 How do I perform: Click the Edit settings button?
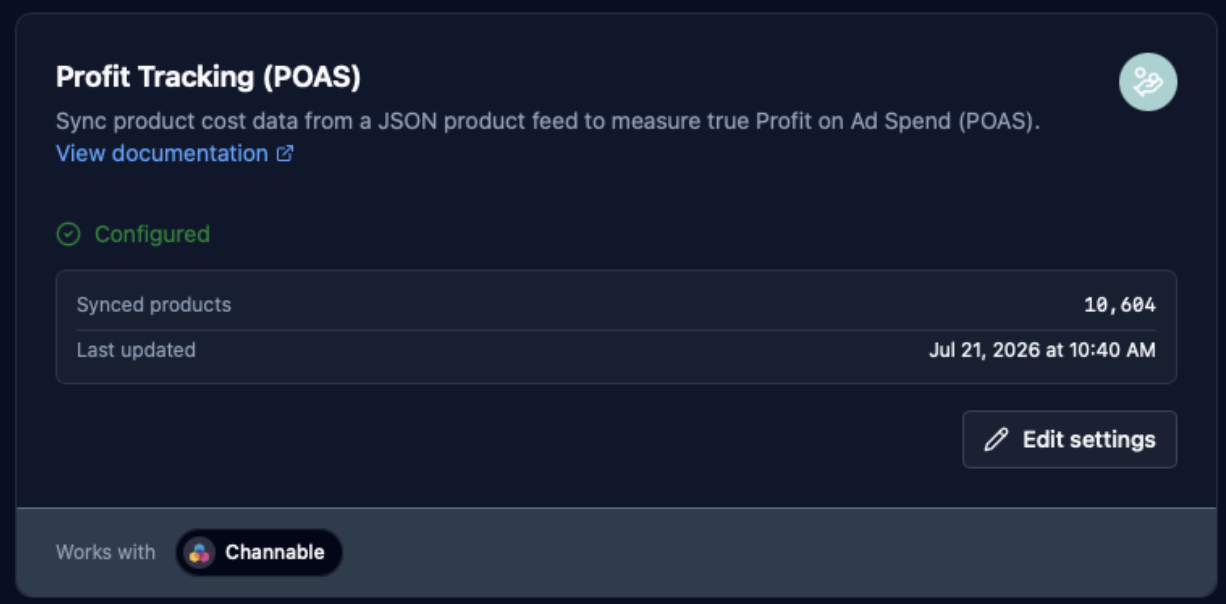point(1069,439)
